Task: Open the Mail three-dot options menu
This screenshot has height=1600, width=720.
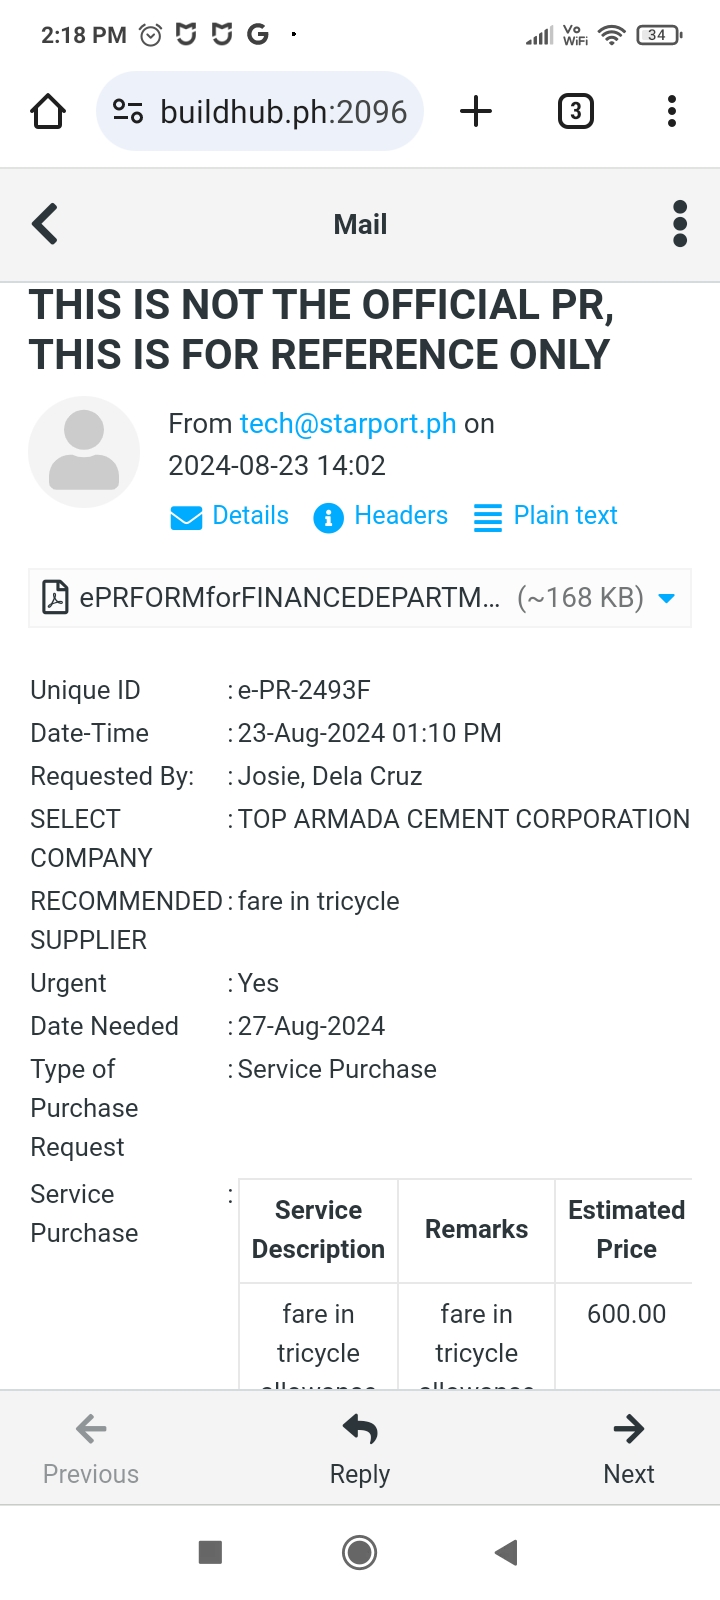Action: point(680,224)
